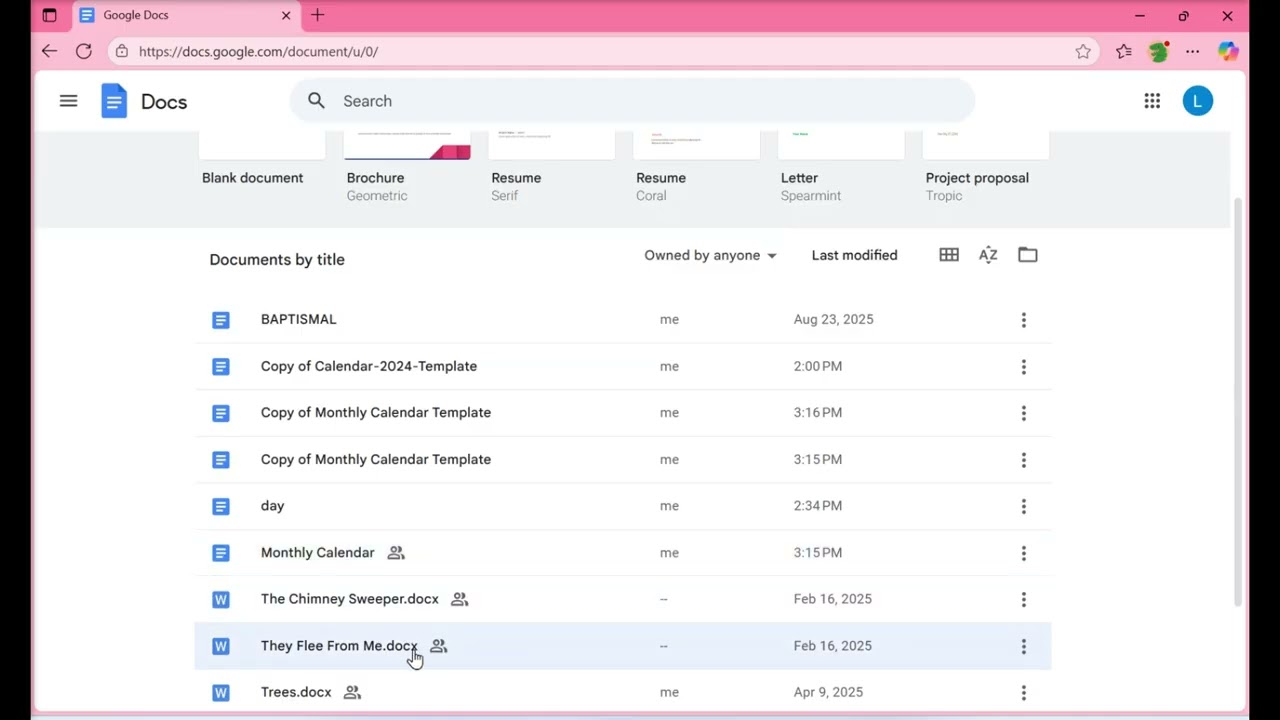Bookmark this page with the star icon
Image resolution: width=1280 pixels, height=720 pixels.
1083,51
